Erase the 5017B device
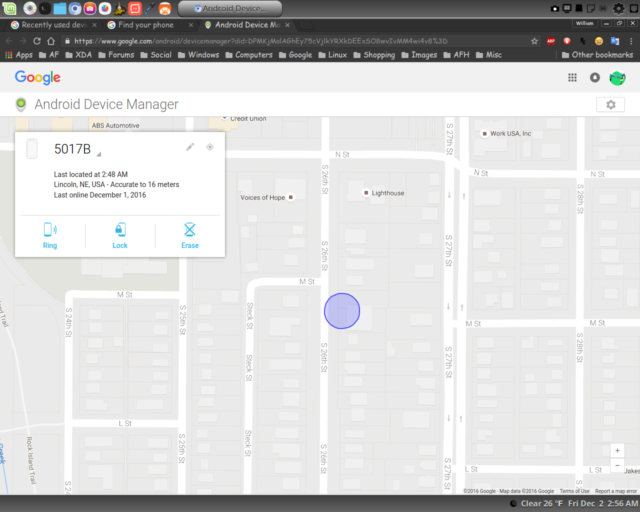This screenshot has height=512, width=640. 190,236
